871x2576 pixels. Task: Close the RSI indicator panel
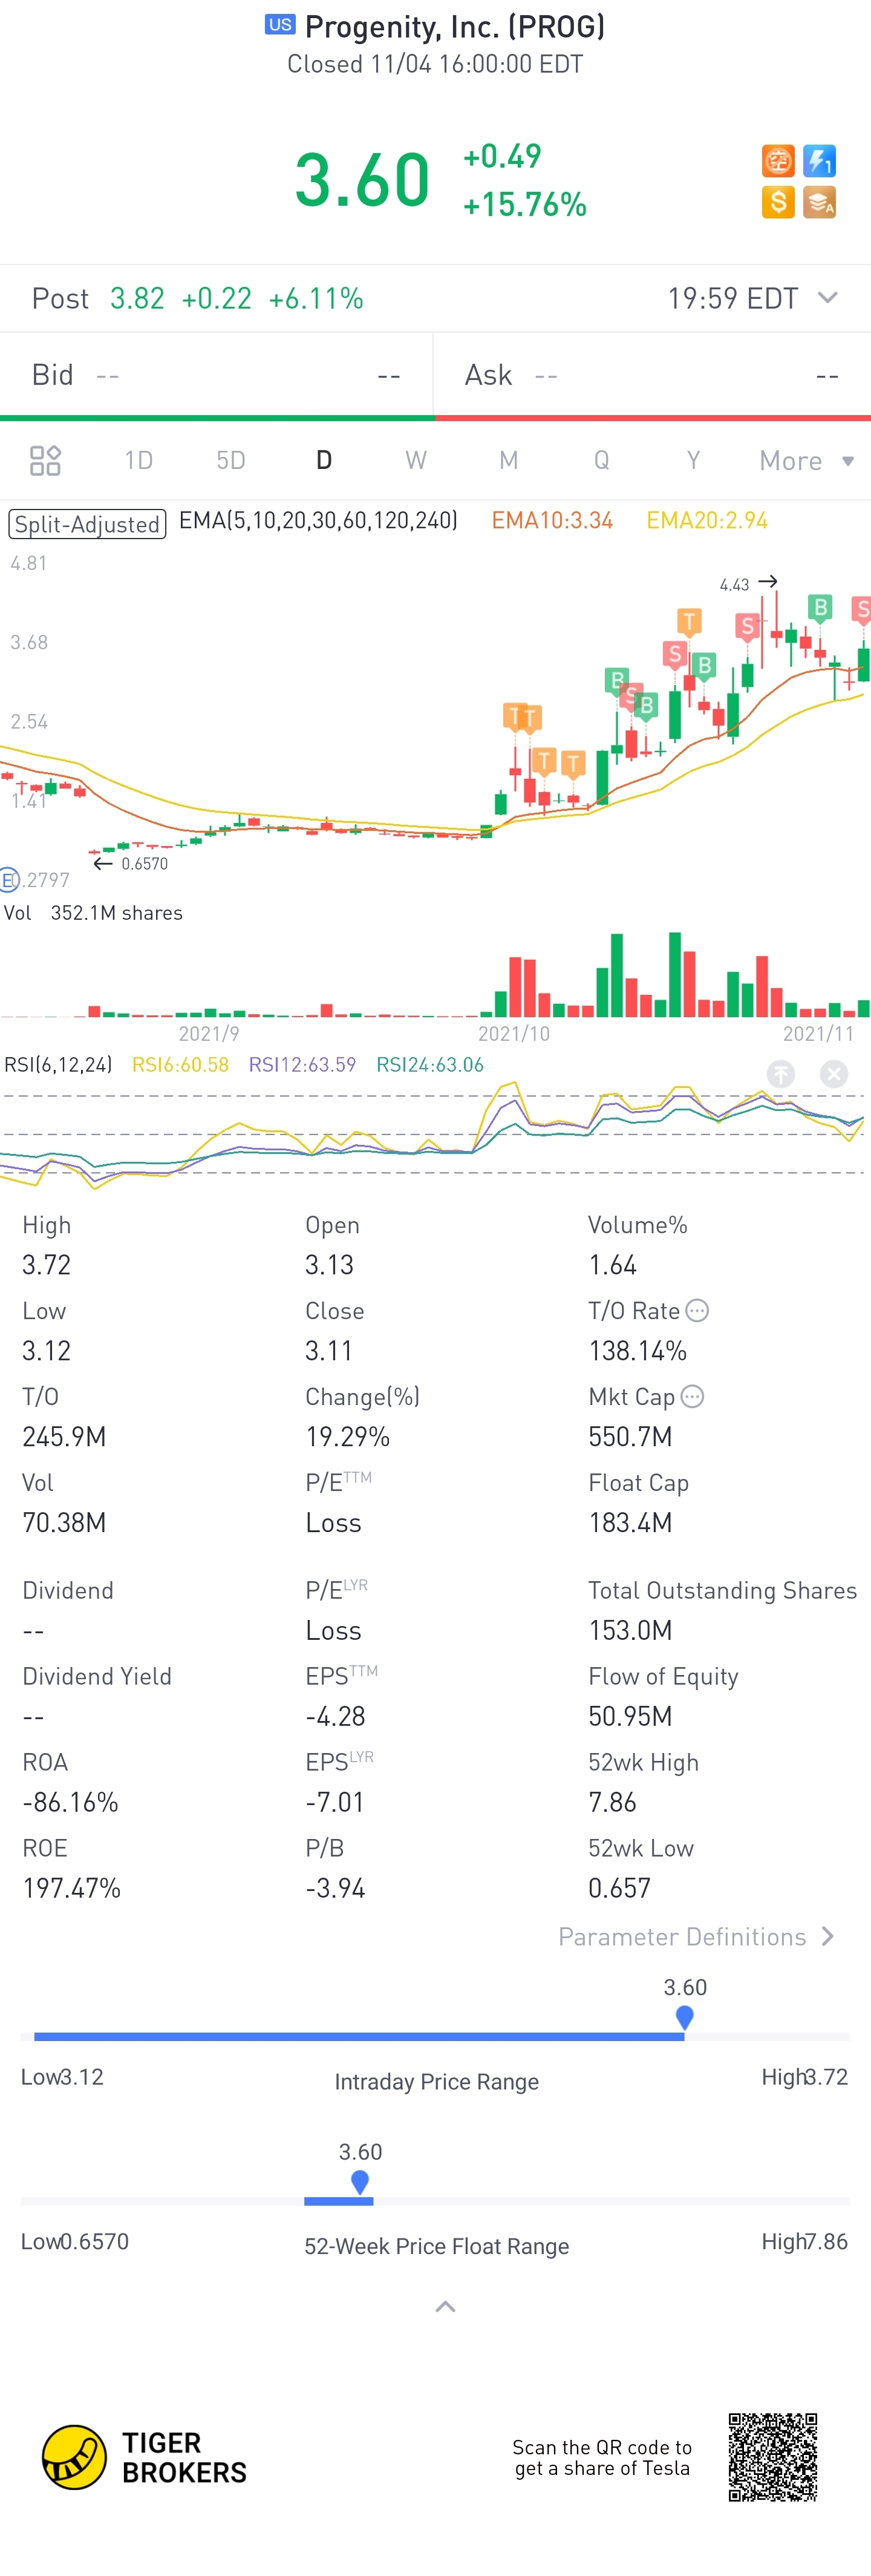point(833,1074)
